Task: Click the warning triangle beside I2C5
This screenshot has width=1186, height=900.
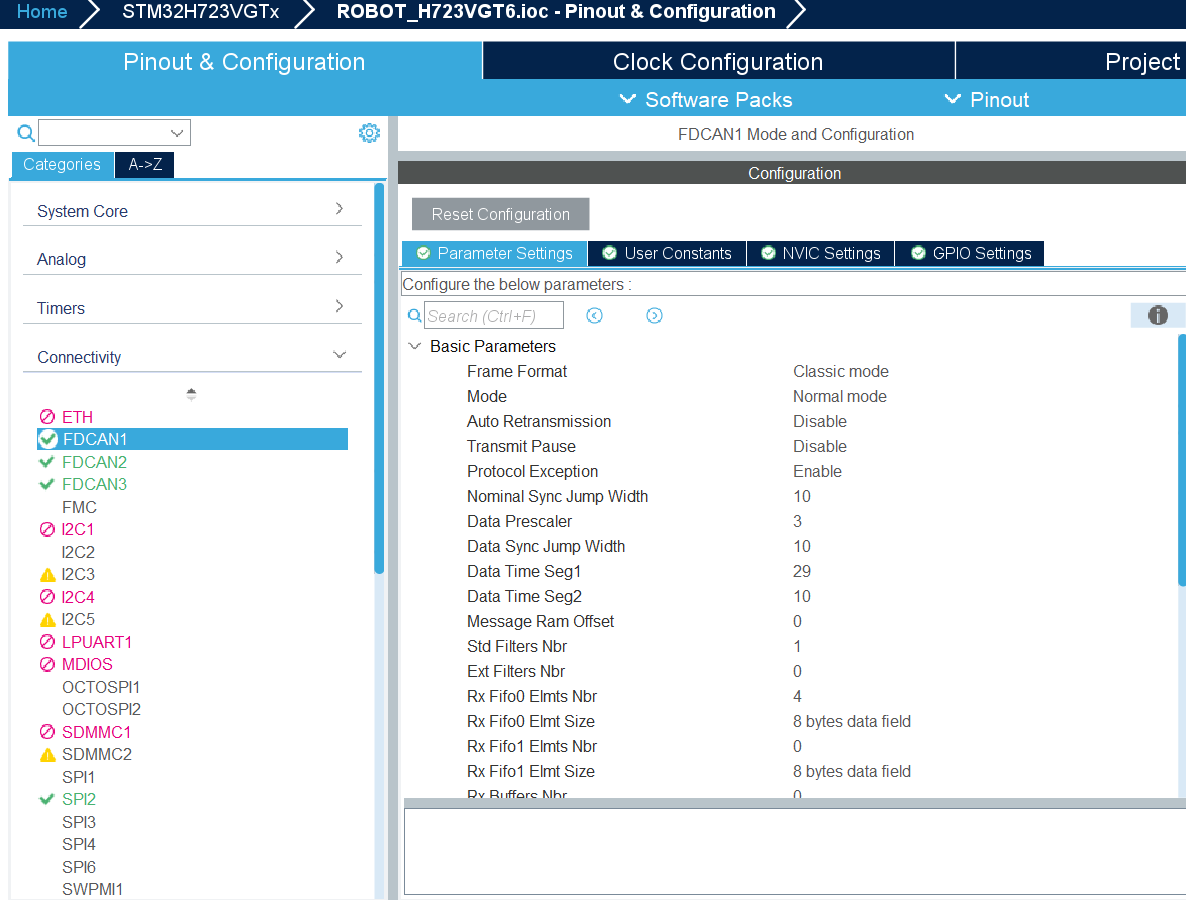Action: pos(47,620)
